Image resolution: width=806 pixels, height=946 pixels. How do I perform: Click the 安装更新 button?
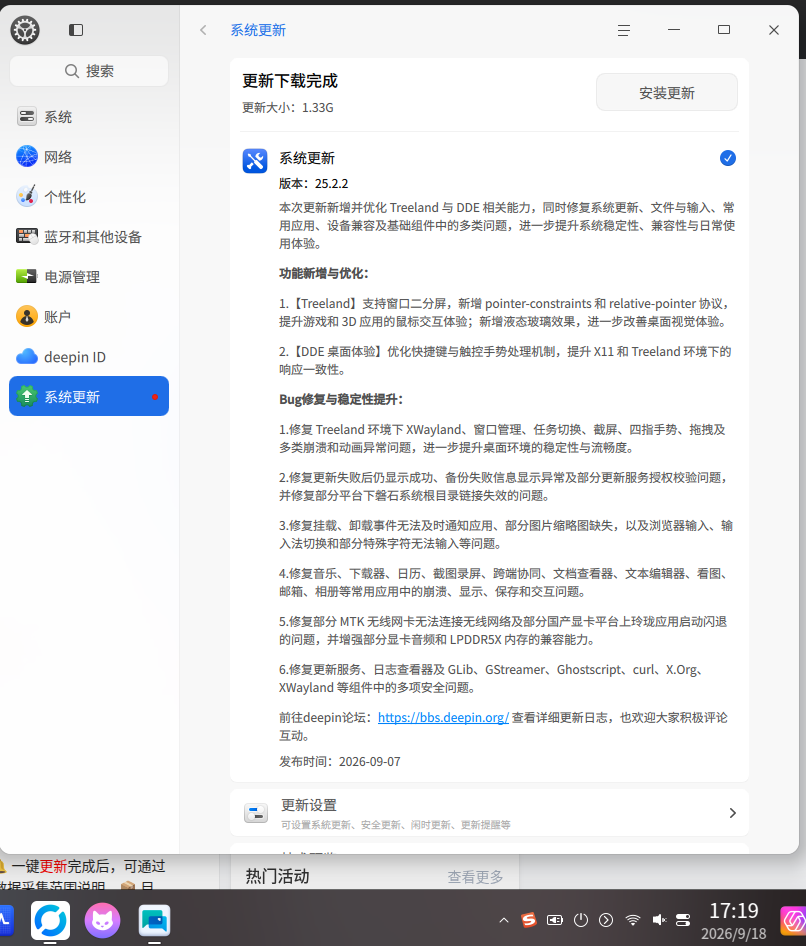[667, 92]
